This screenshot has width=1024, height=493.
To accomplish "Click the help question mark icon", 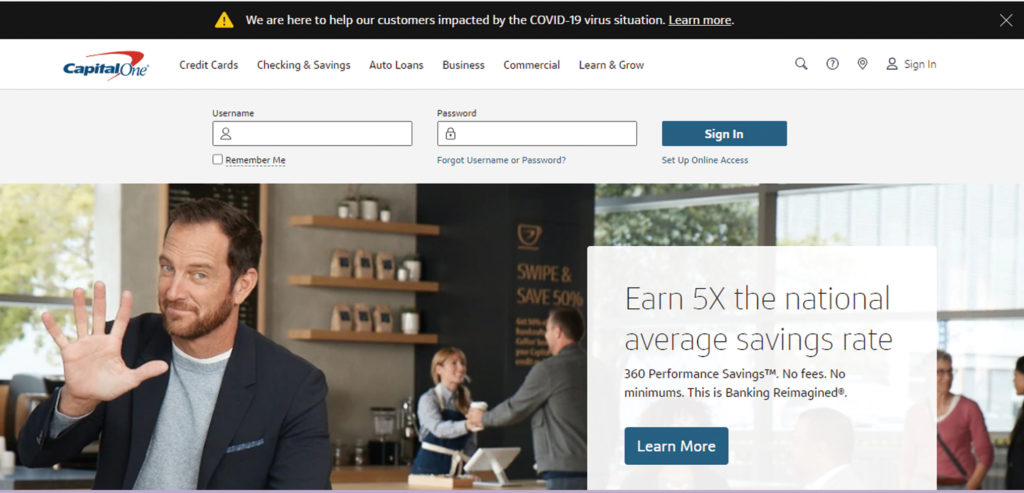I will tap(832, 64).
